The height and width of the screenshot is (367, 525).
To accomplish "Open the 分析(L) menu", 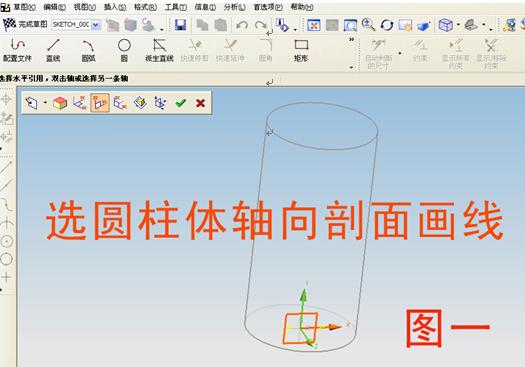I will point(235,7).
